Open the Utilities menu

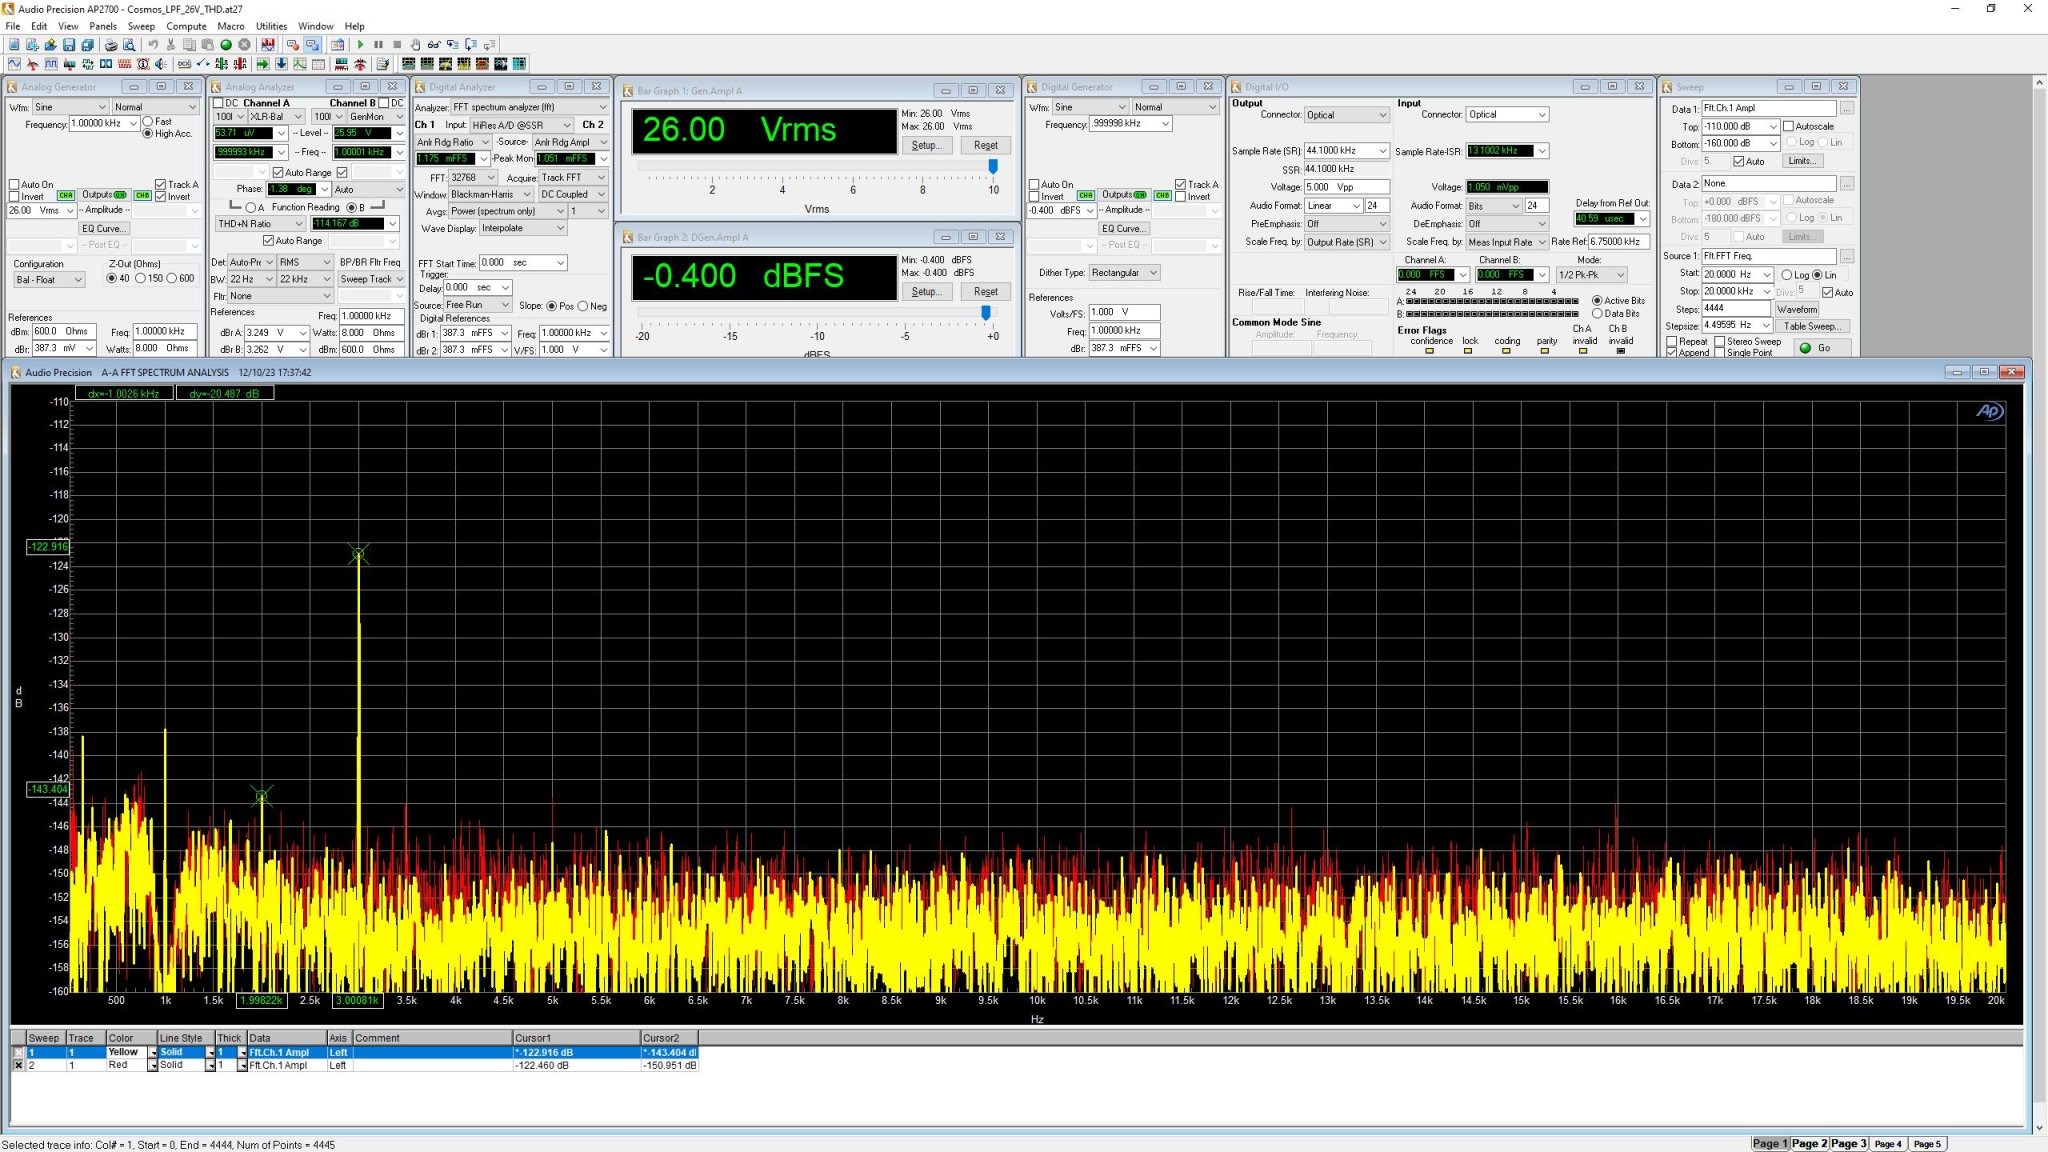point(271,26)
